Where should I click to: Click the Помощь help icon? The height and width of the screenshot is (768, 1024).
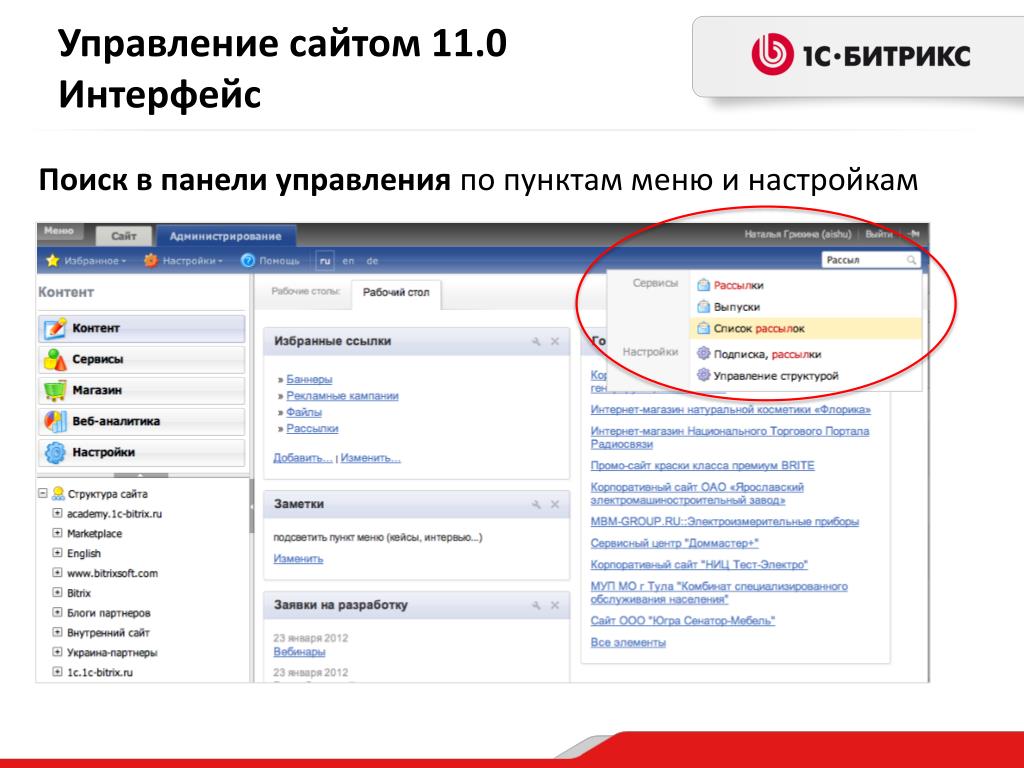pos(248,261)
